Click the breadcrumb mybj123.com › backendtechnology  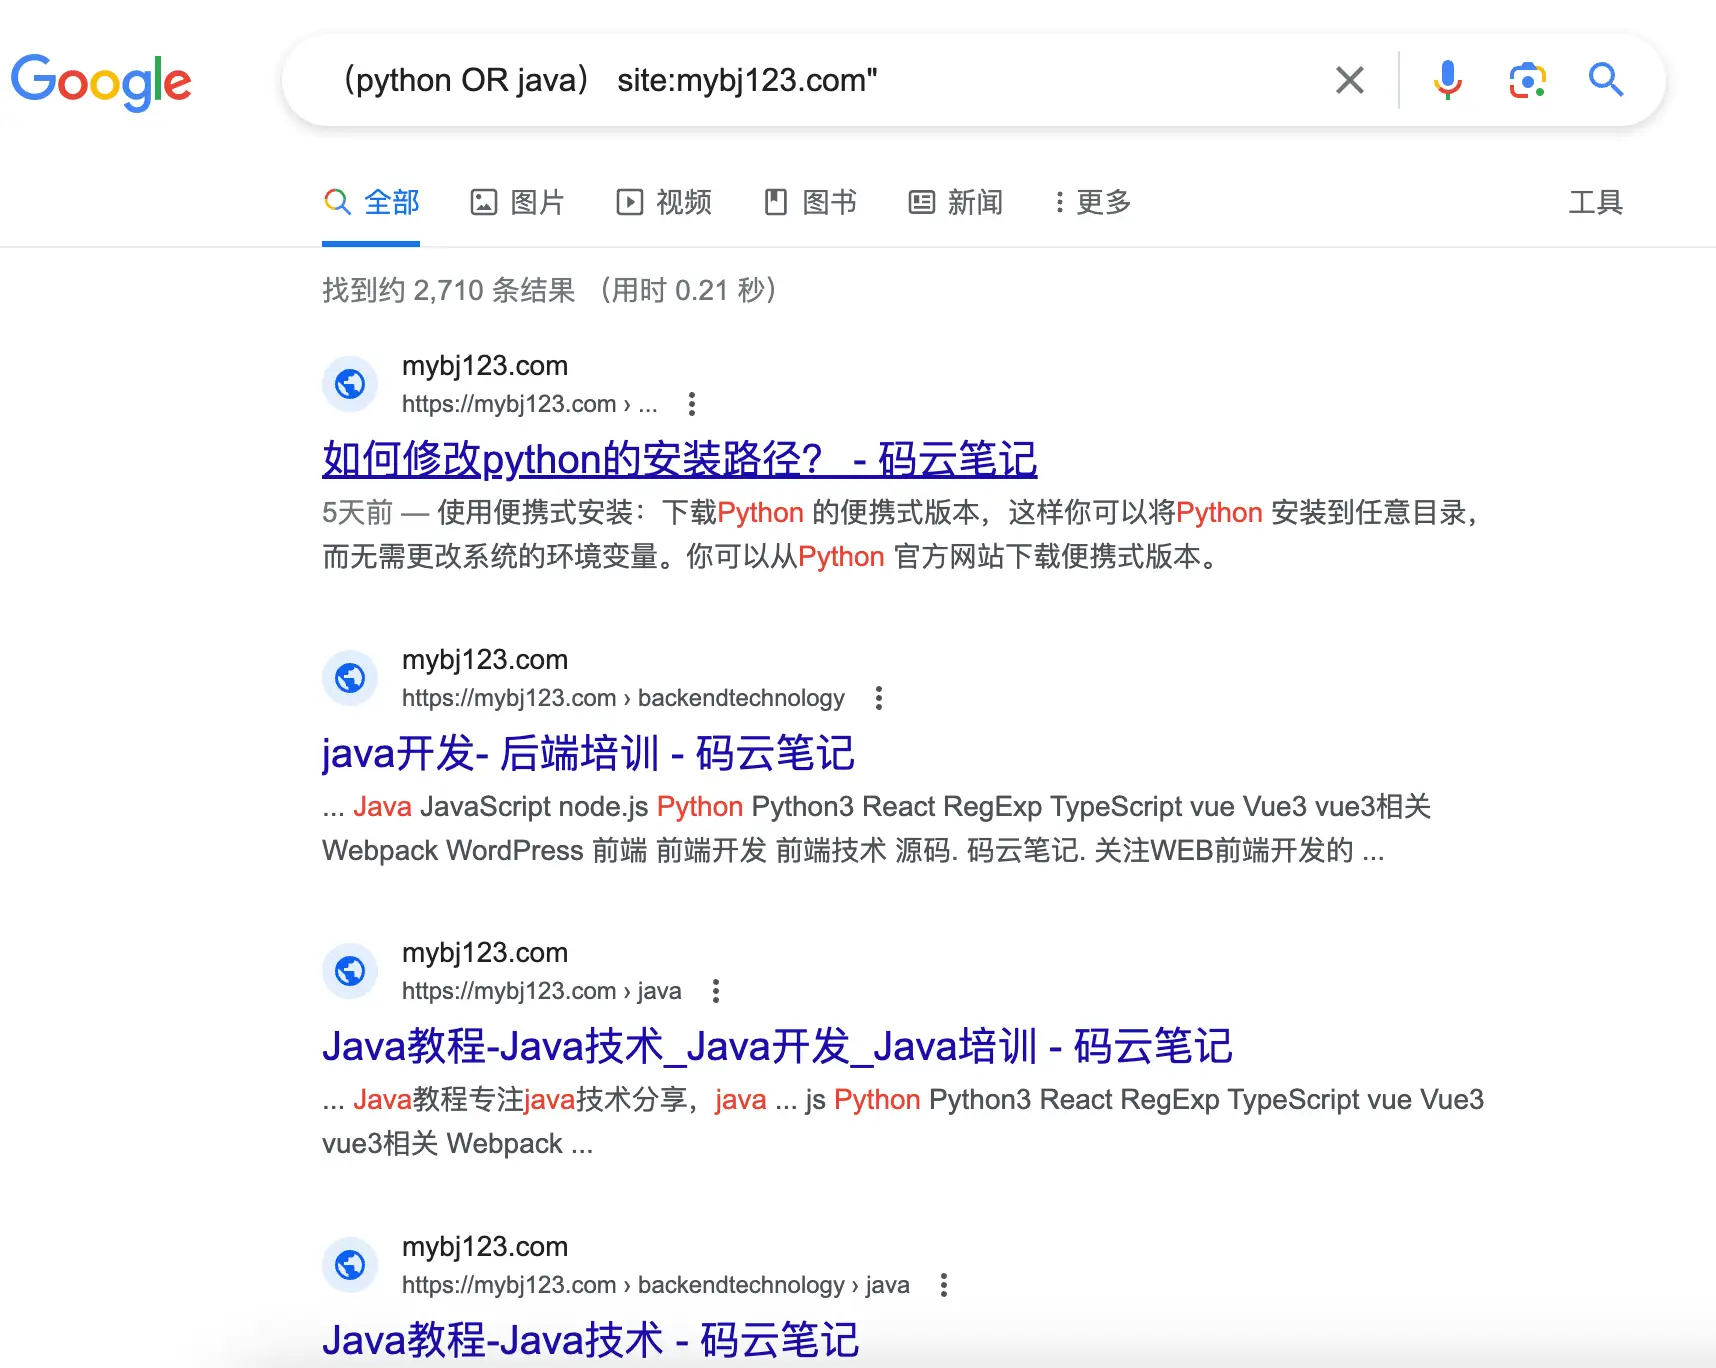point(623,698)
